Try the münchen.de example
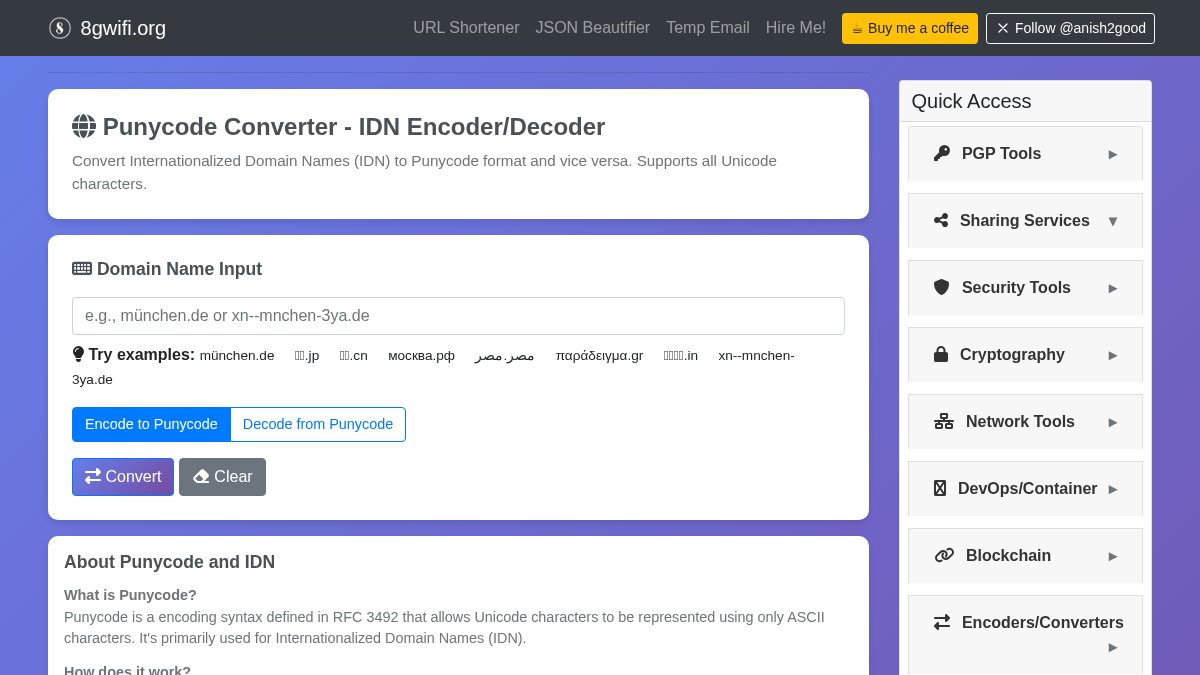This screenshot has height=675, width=1200. click(237, 356)
